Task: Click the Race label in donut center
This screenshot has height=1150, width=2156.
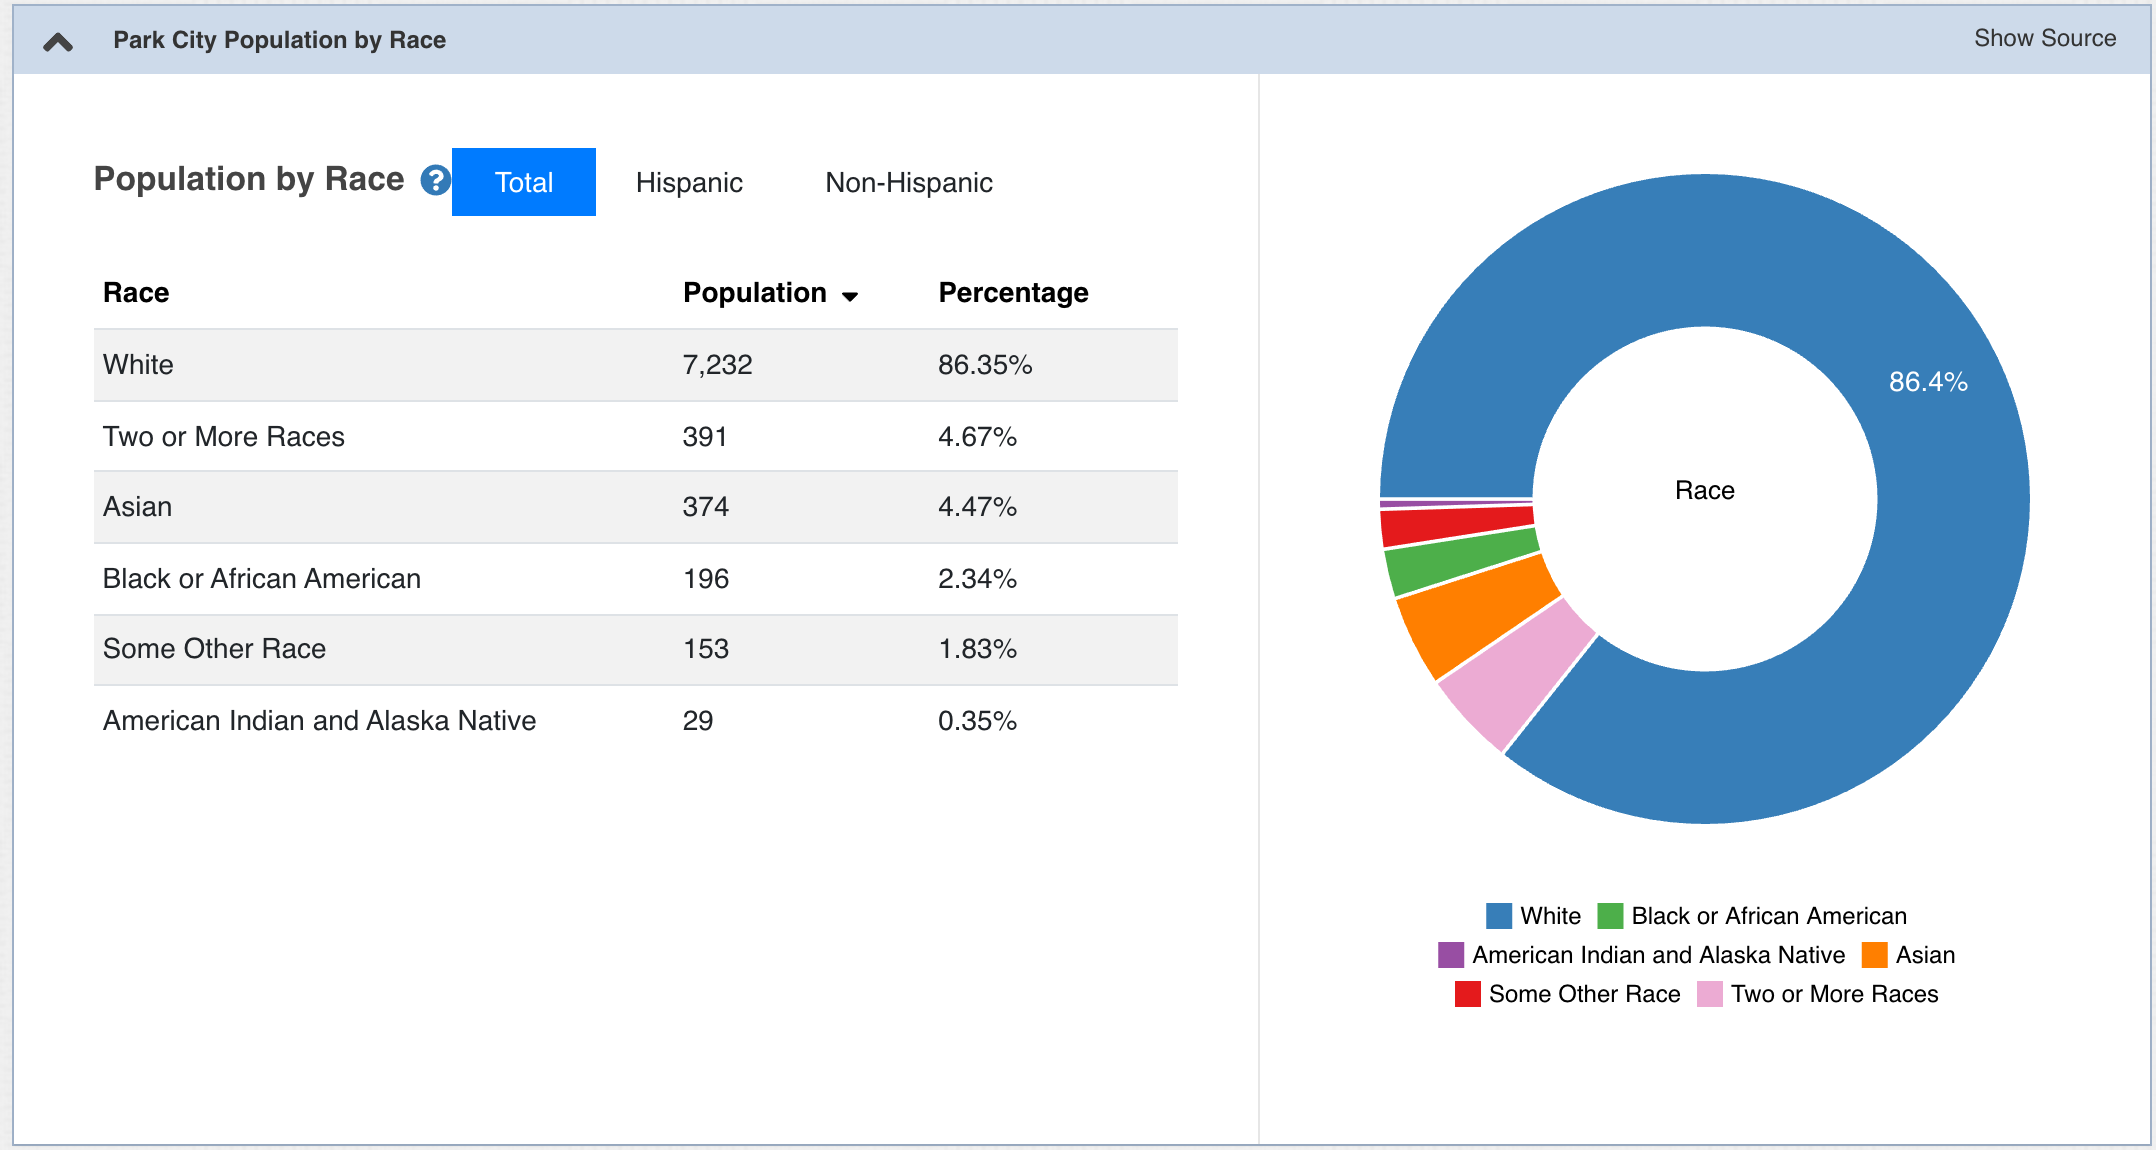Action: coord(1704,490)
